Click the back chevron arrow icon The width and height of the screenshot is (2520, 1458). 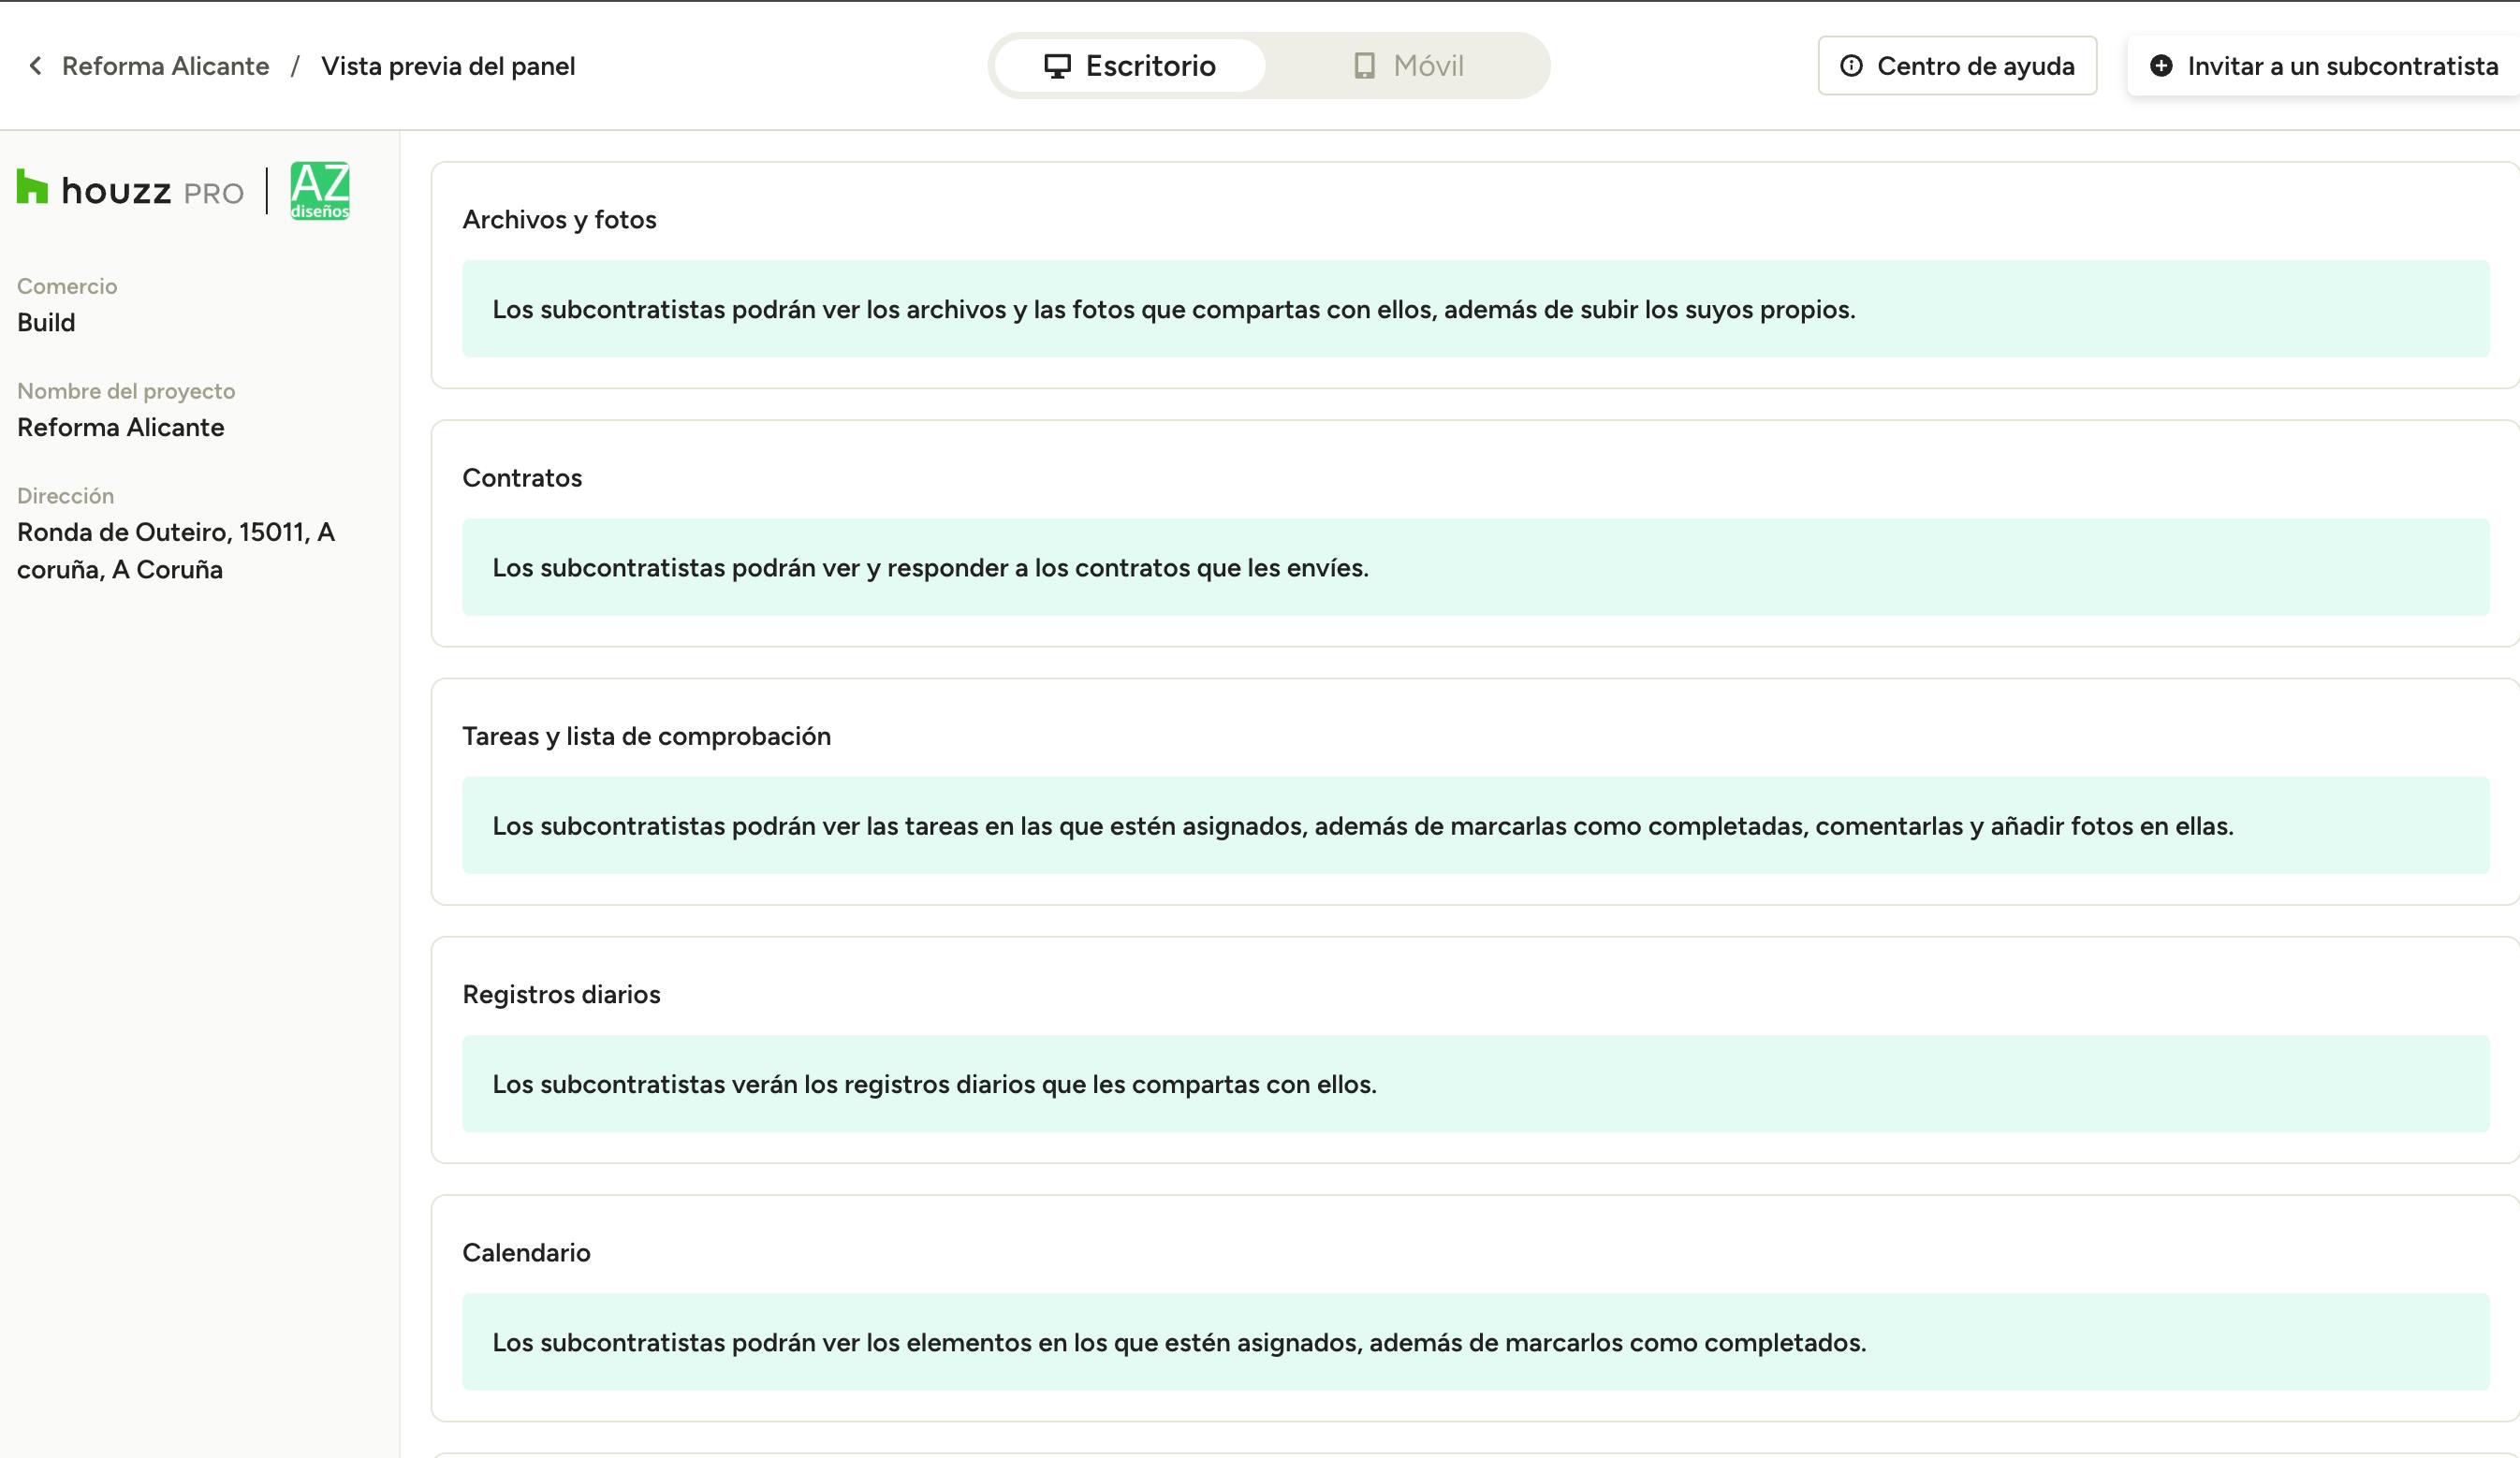pos(36,66)
